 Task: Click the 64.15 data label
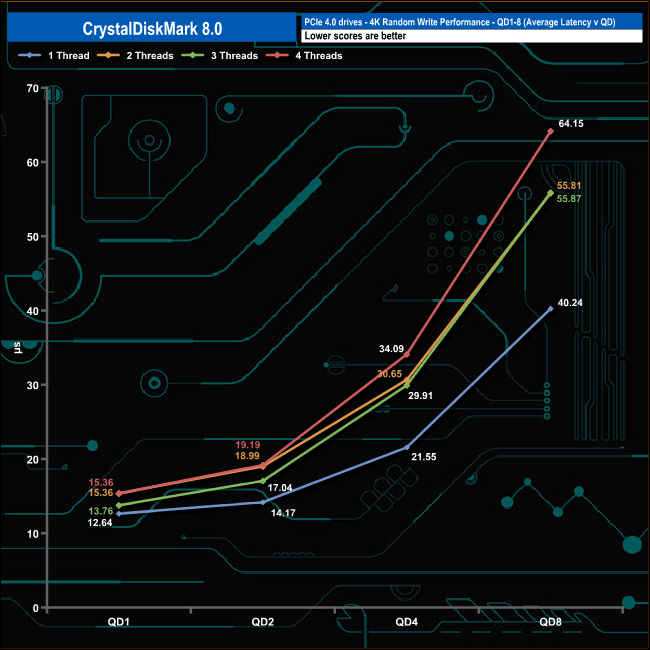pos(571,124)
